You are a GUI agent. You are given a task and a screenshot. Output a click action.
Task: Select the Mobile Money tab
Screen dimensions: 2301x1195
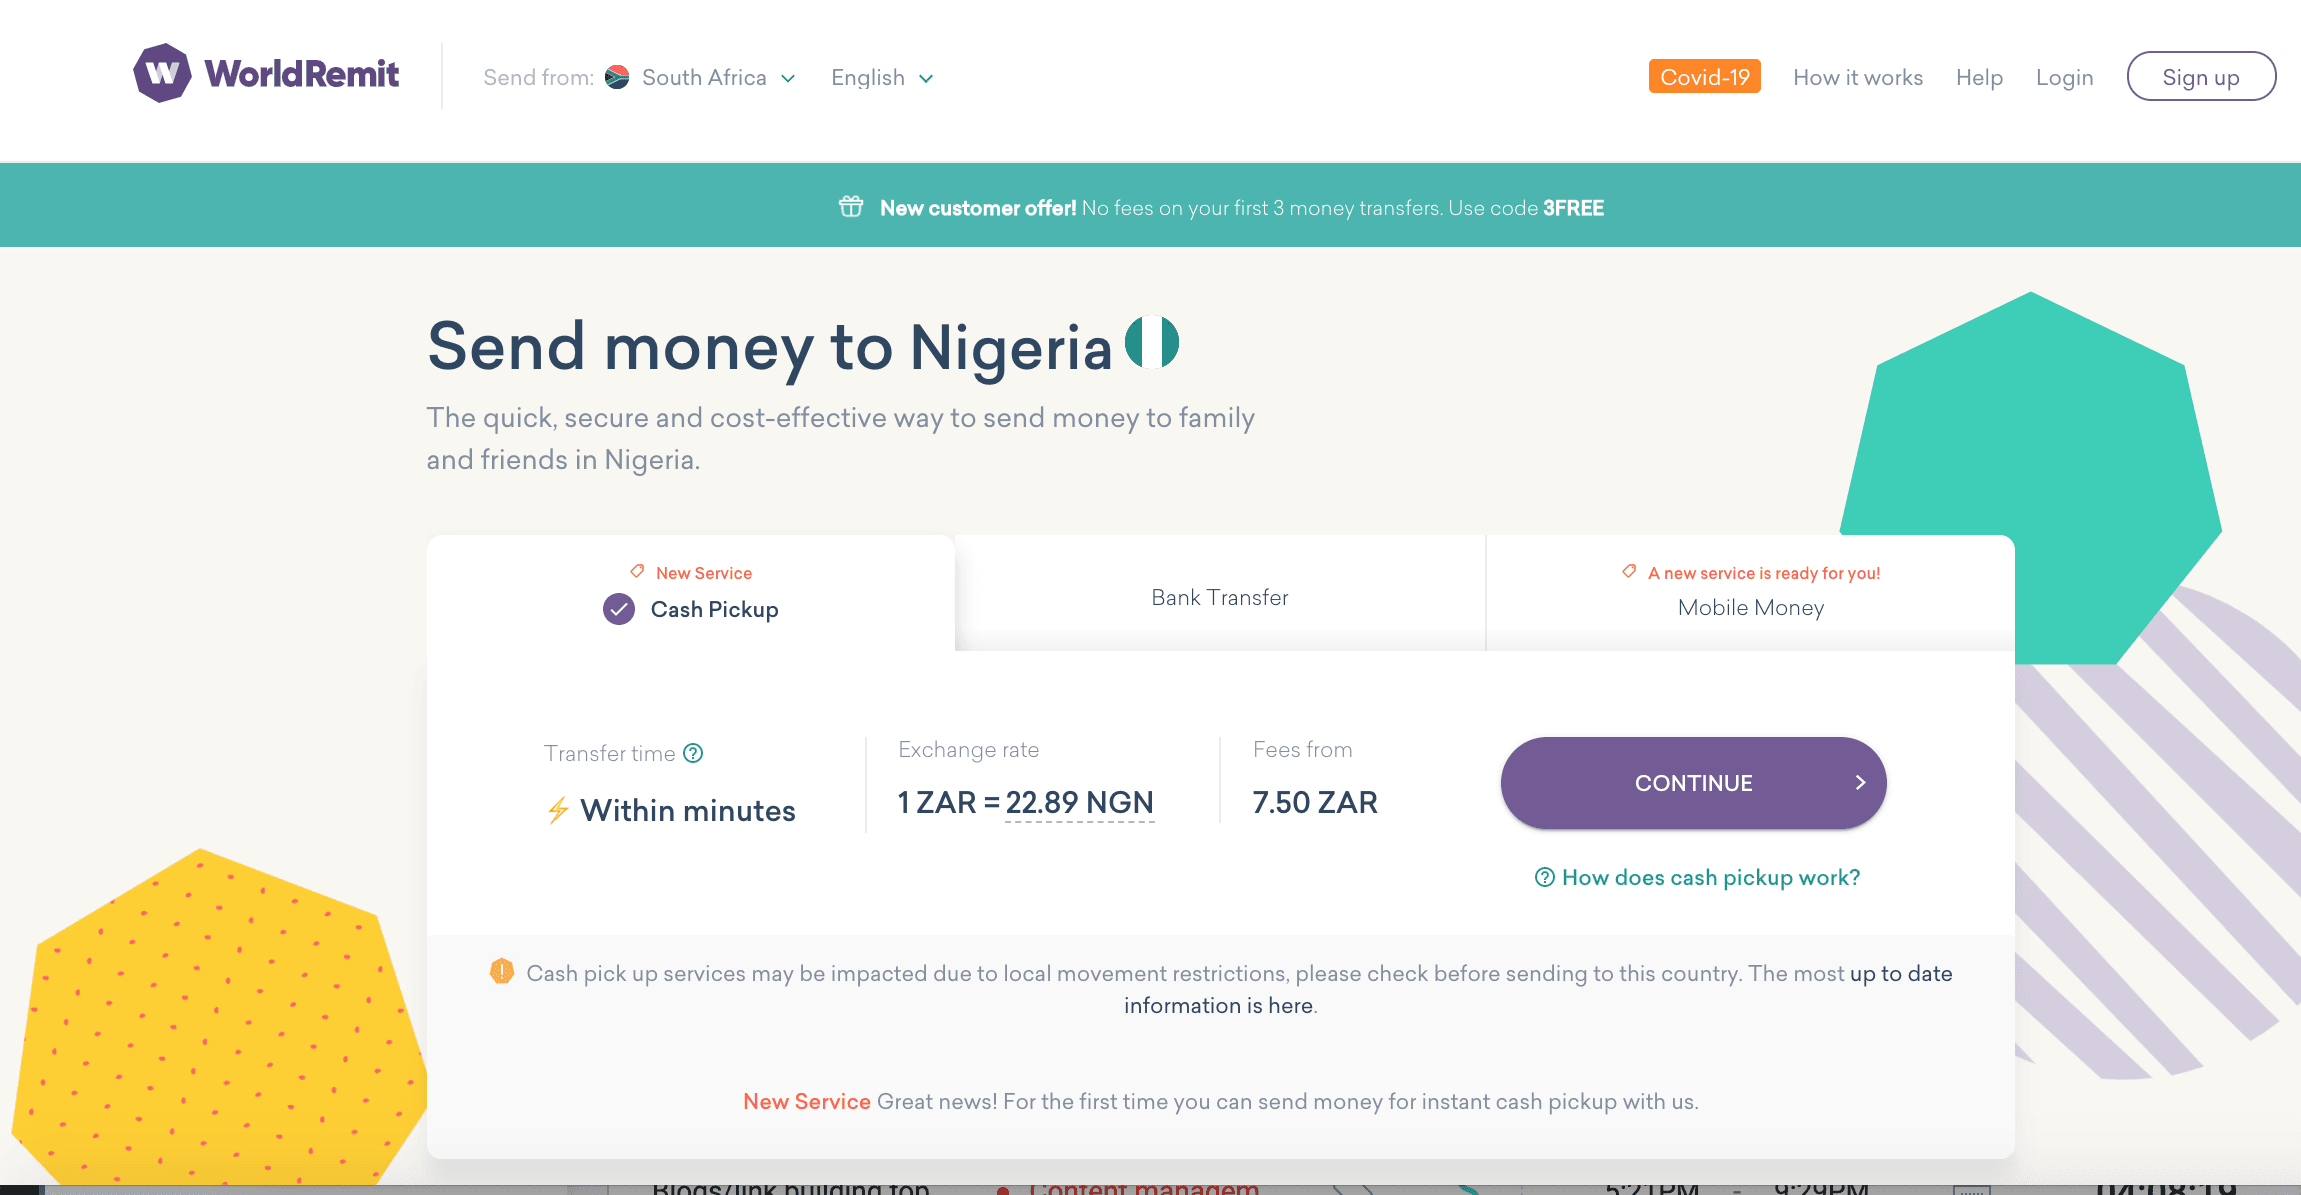coord(1750,607)
